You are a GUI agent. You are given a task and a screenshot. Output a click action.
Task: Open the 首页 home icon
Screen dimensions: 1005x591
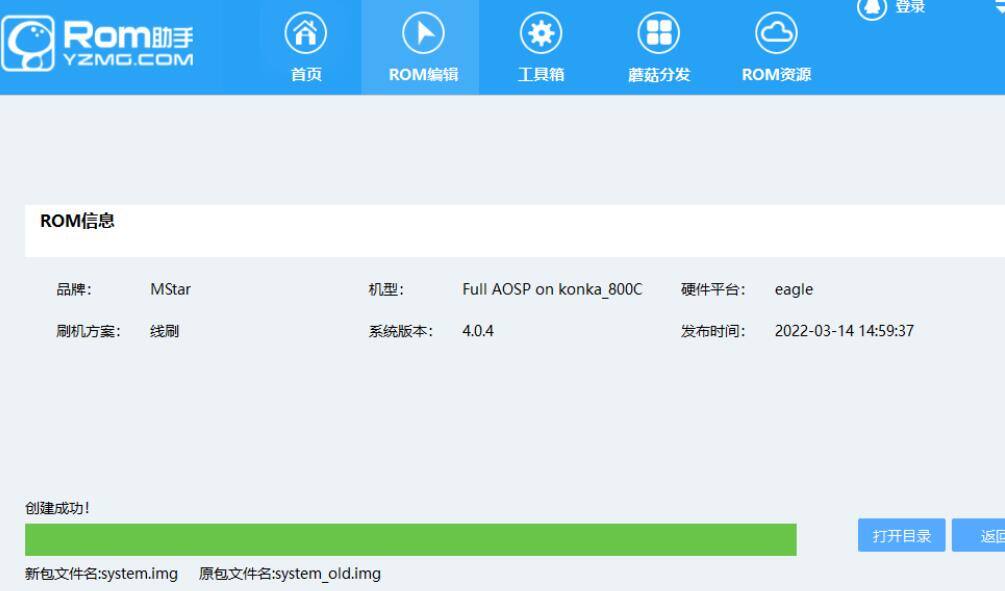tap(304, 33)
